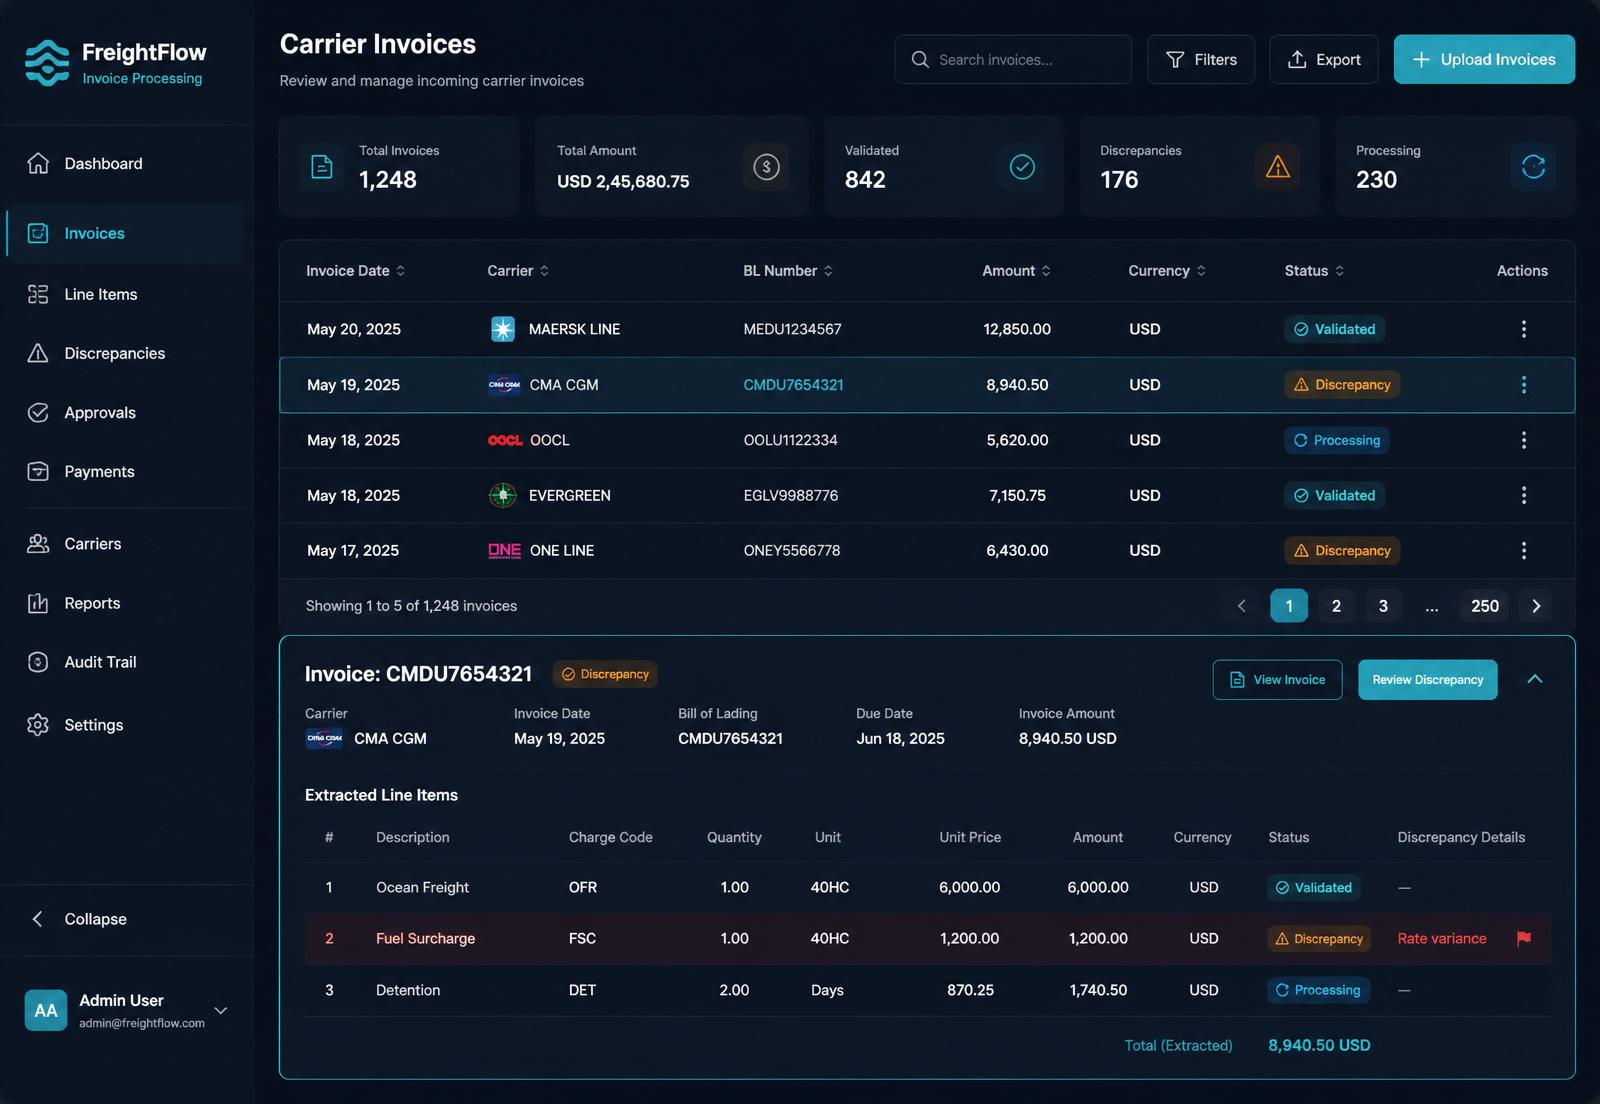This screenshot has height=1104, width=1600.
Task: Click the Discrepancy badge beside invoice title
Action: tap(605, 674)
